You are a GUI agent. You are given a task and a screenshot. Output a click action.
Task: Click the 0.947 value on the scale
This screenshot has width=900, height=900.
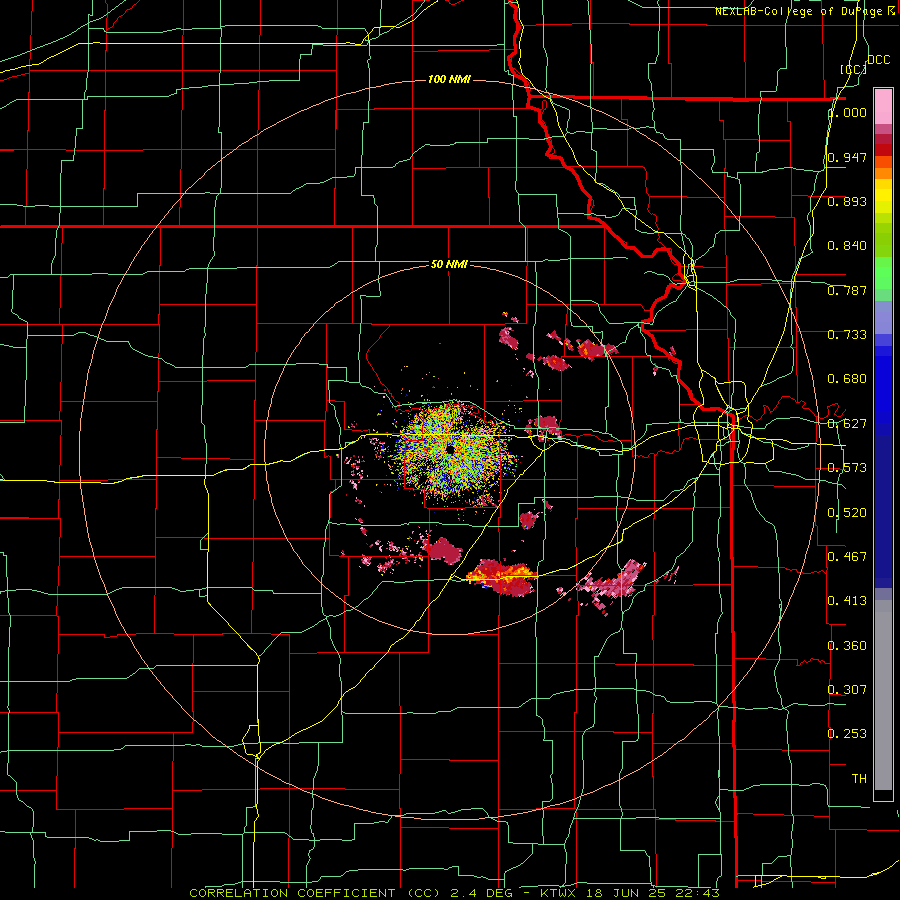click(x=847, y=157)
